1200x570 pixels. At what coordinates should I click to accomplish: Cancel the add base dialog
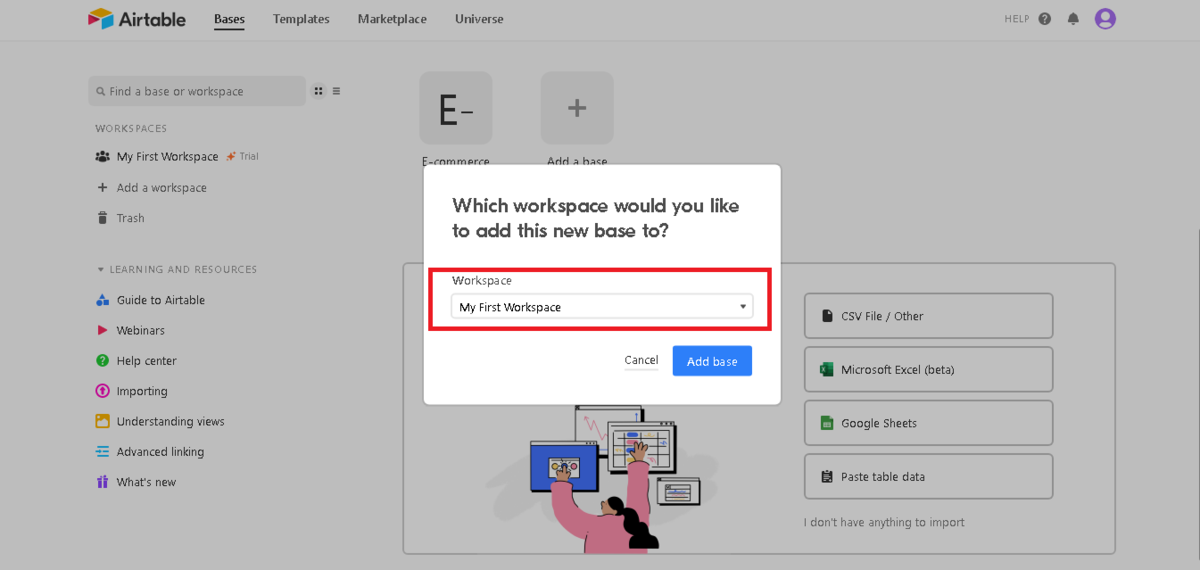[641, 361]
